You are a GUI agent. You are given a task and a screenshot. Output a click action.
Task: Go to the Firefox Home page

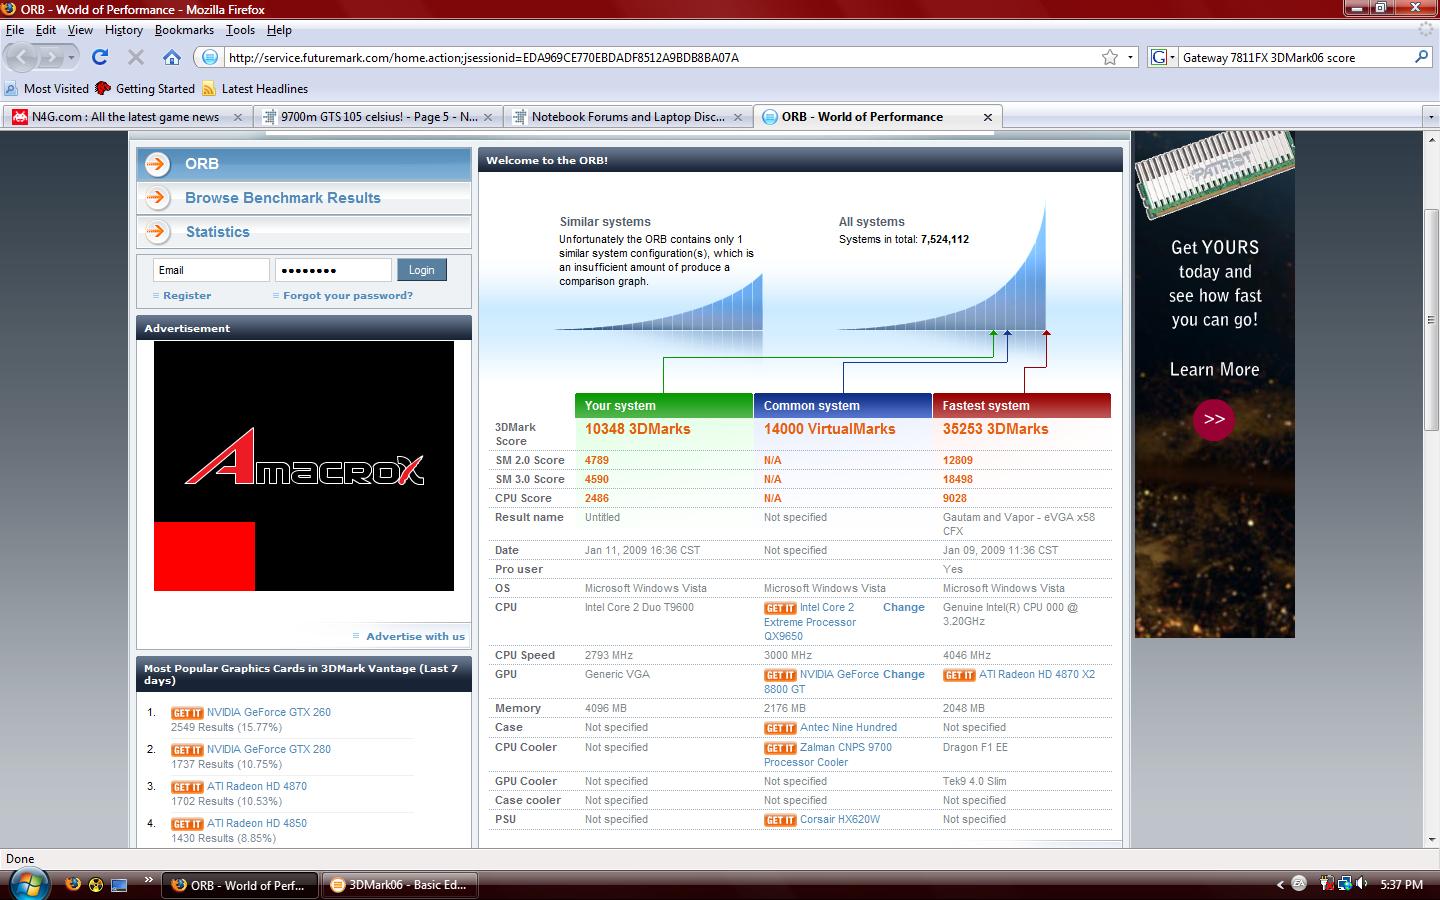172,57
